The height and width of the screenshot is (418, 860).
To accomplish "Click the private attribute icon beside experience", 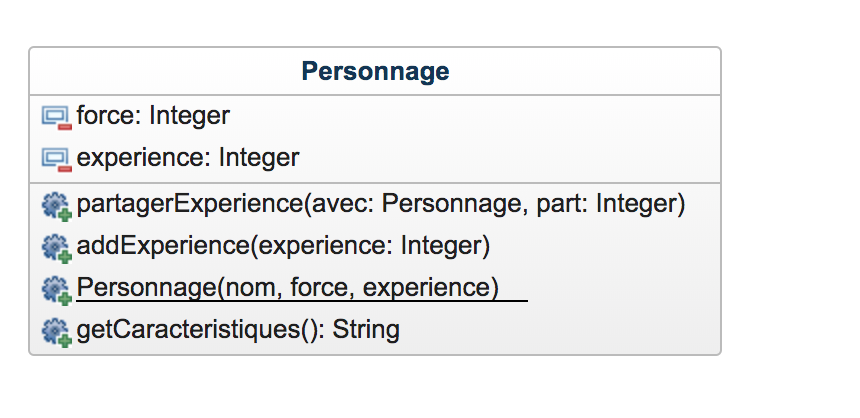I will coord(56,159).
